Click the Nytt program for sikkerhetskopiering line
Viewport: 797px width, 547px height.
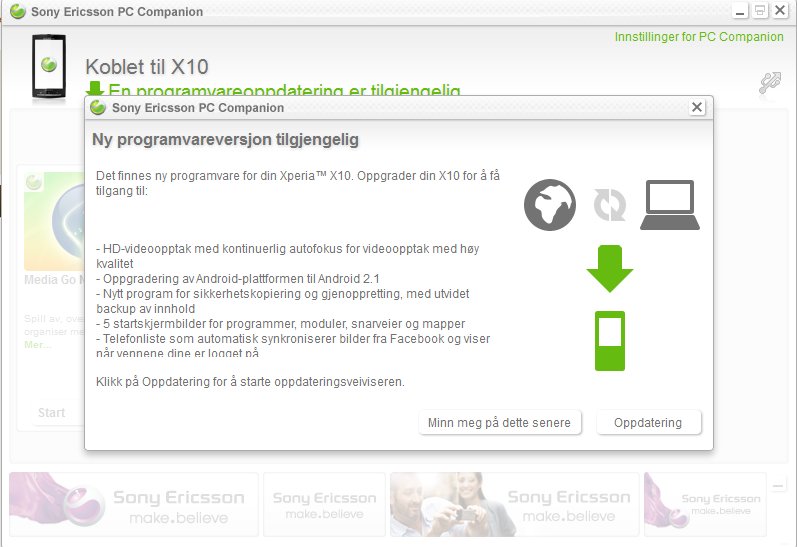(283, 301)
